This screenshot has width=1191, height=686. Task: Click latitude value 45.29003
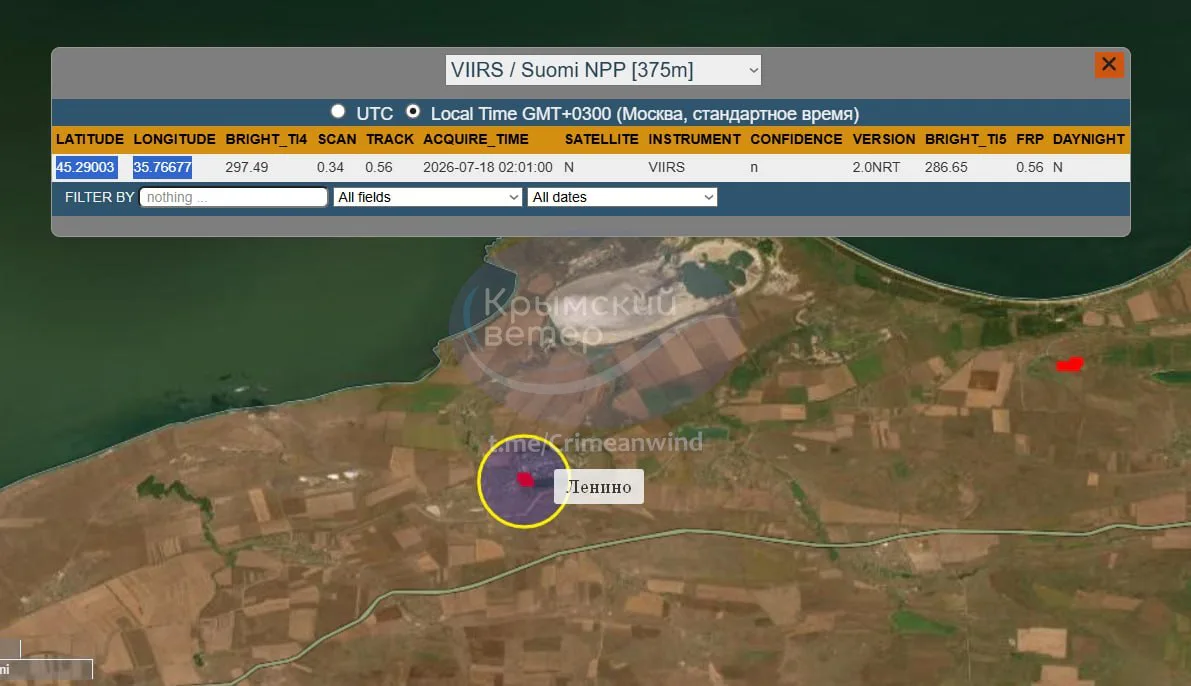point(85,167)
